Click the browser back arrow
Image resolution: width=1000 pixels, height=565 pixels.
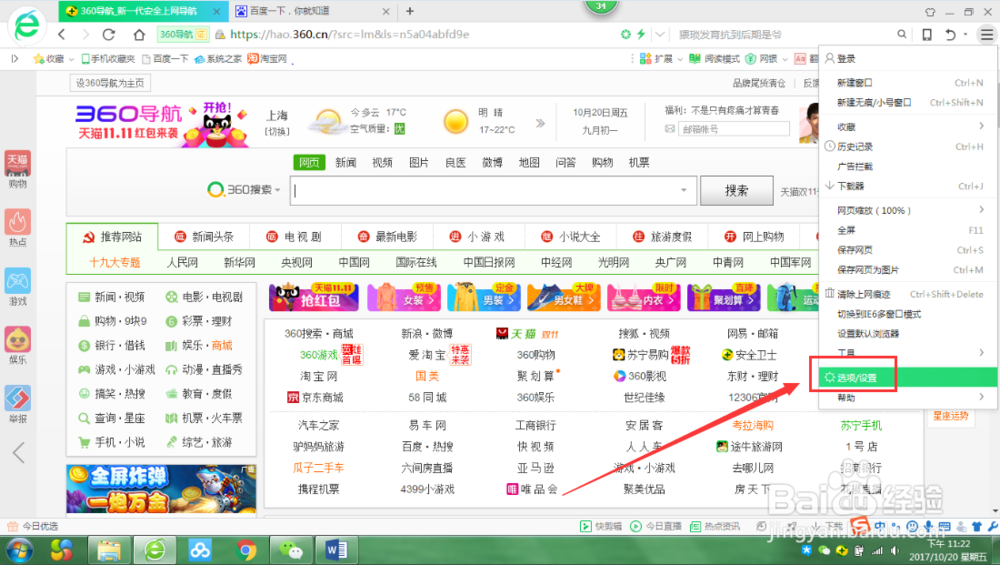pyautogui.click(x=62, y=34)
